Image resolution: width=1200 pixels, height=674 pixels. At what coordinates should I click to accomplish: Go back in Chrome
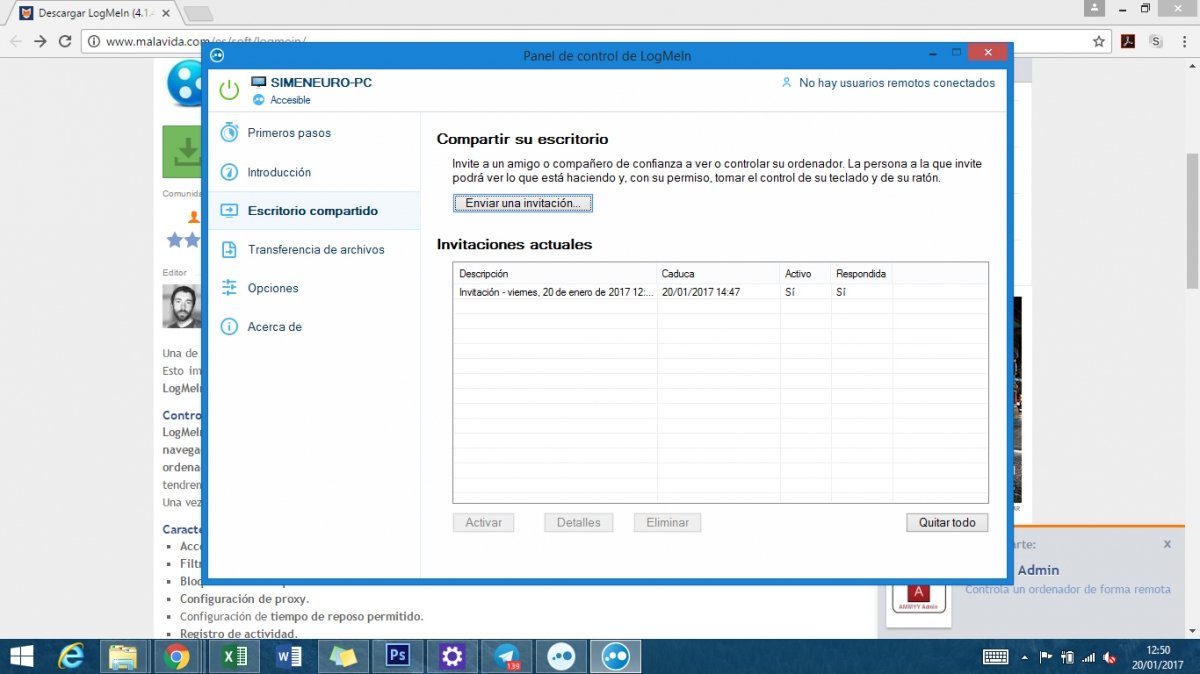15,41
